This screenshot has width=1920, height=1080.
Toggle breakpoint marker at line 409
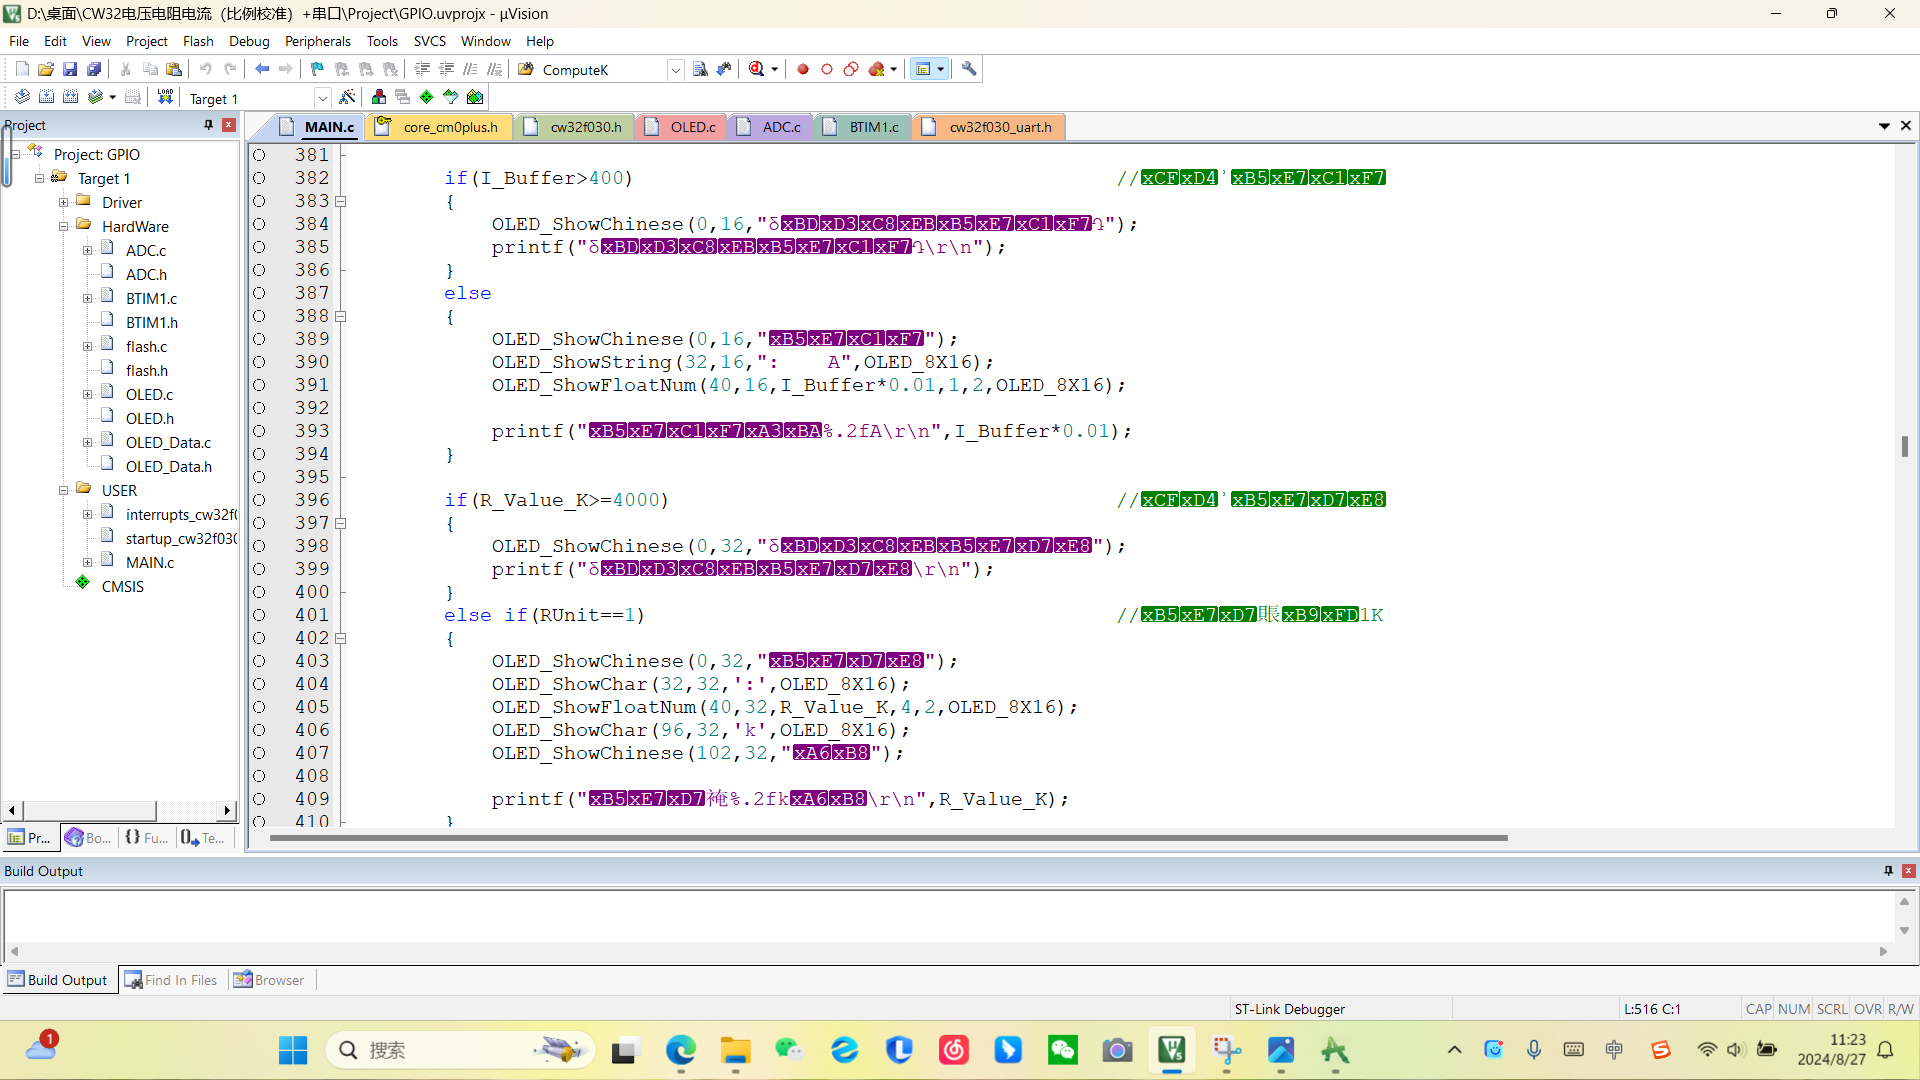[x=259, y=799]
